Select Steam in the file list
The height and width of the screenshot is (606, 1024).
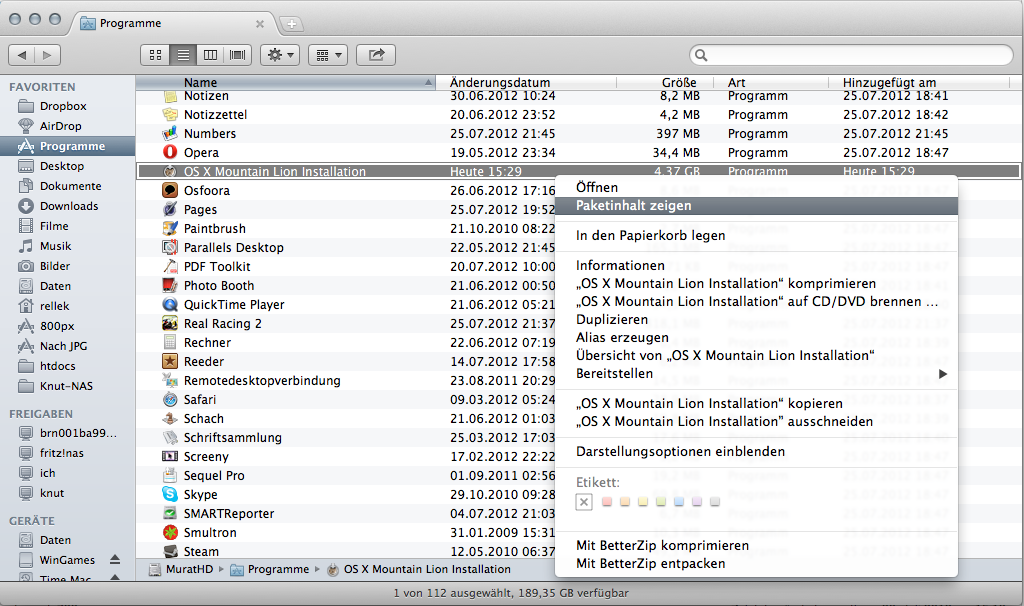pos(200,551)
